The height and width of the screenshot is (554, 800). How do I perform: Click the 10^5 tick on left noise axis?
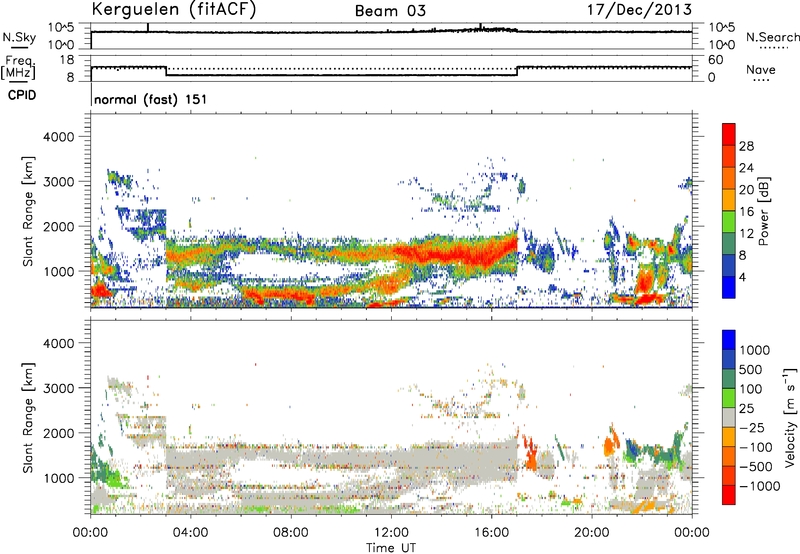[61, 28]
